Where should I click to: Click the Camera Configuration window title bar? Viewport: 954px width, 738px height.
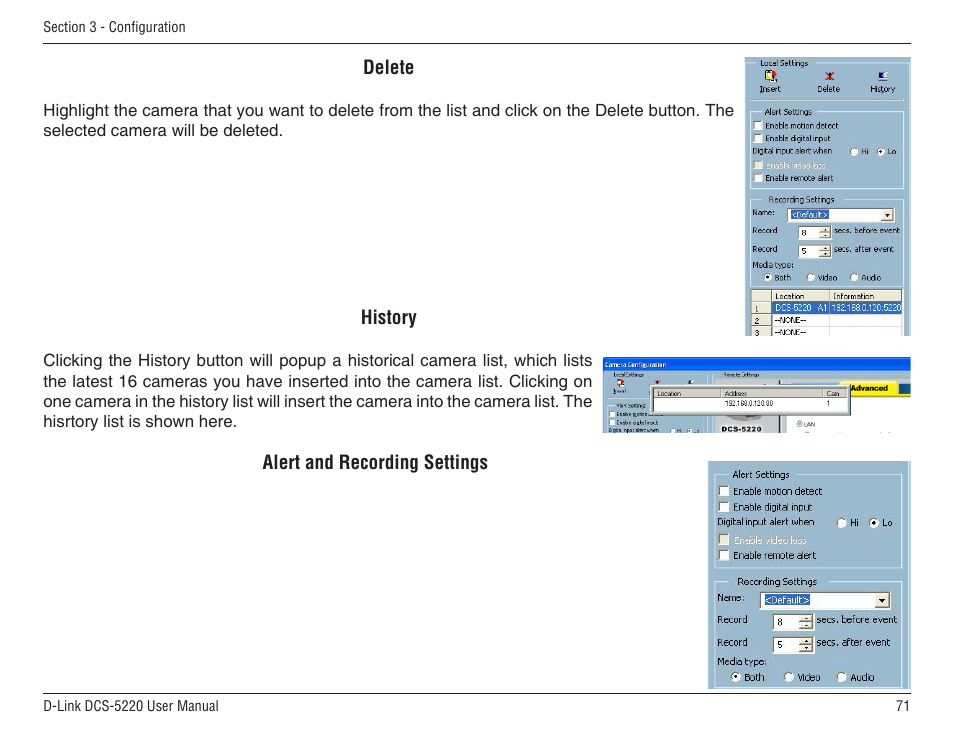click(x=756, y=364)
